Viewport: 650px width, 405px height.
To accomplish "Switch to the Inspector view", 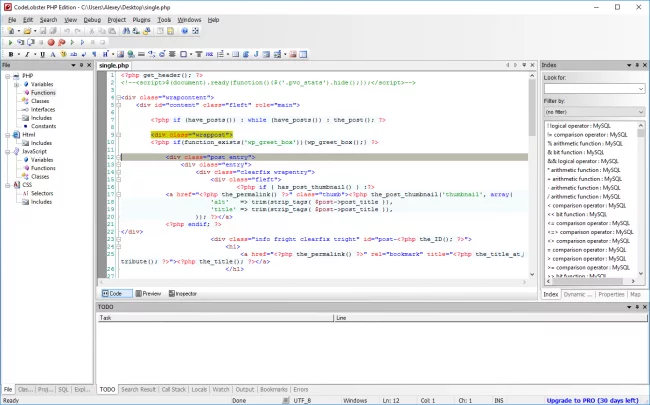I will 183,293.
